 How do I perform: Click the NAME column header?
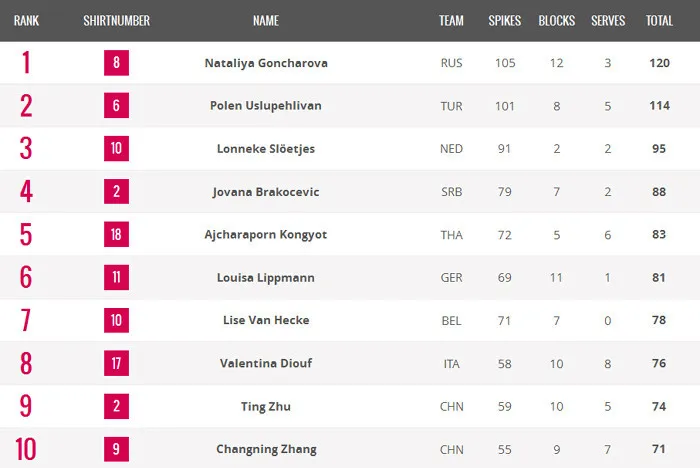[x=266, y=20]
